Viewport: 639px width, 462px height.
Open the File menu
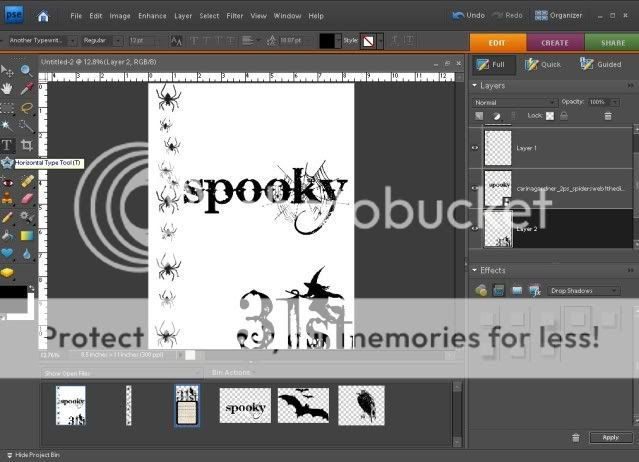pyautogui.click(x=76, y=16)
